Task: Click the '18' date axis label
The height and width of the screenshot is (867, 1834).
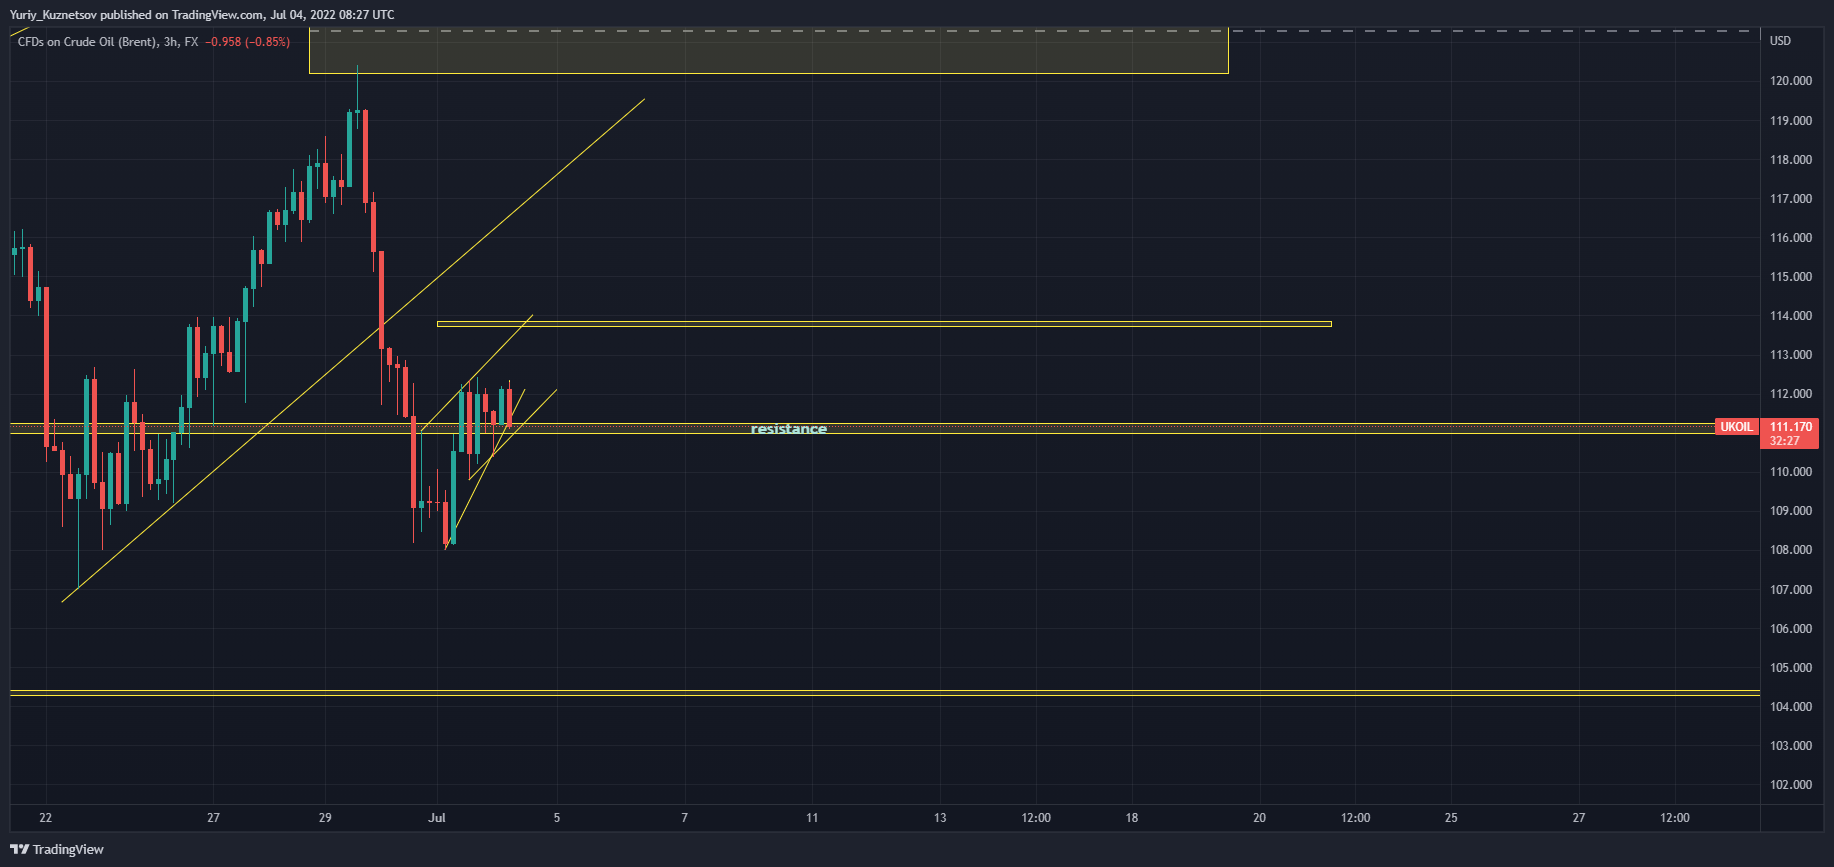Action: click(1132, 818)
